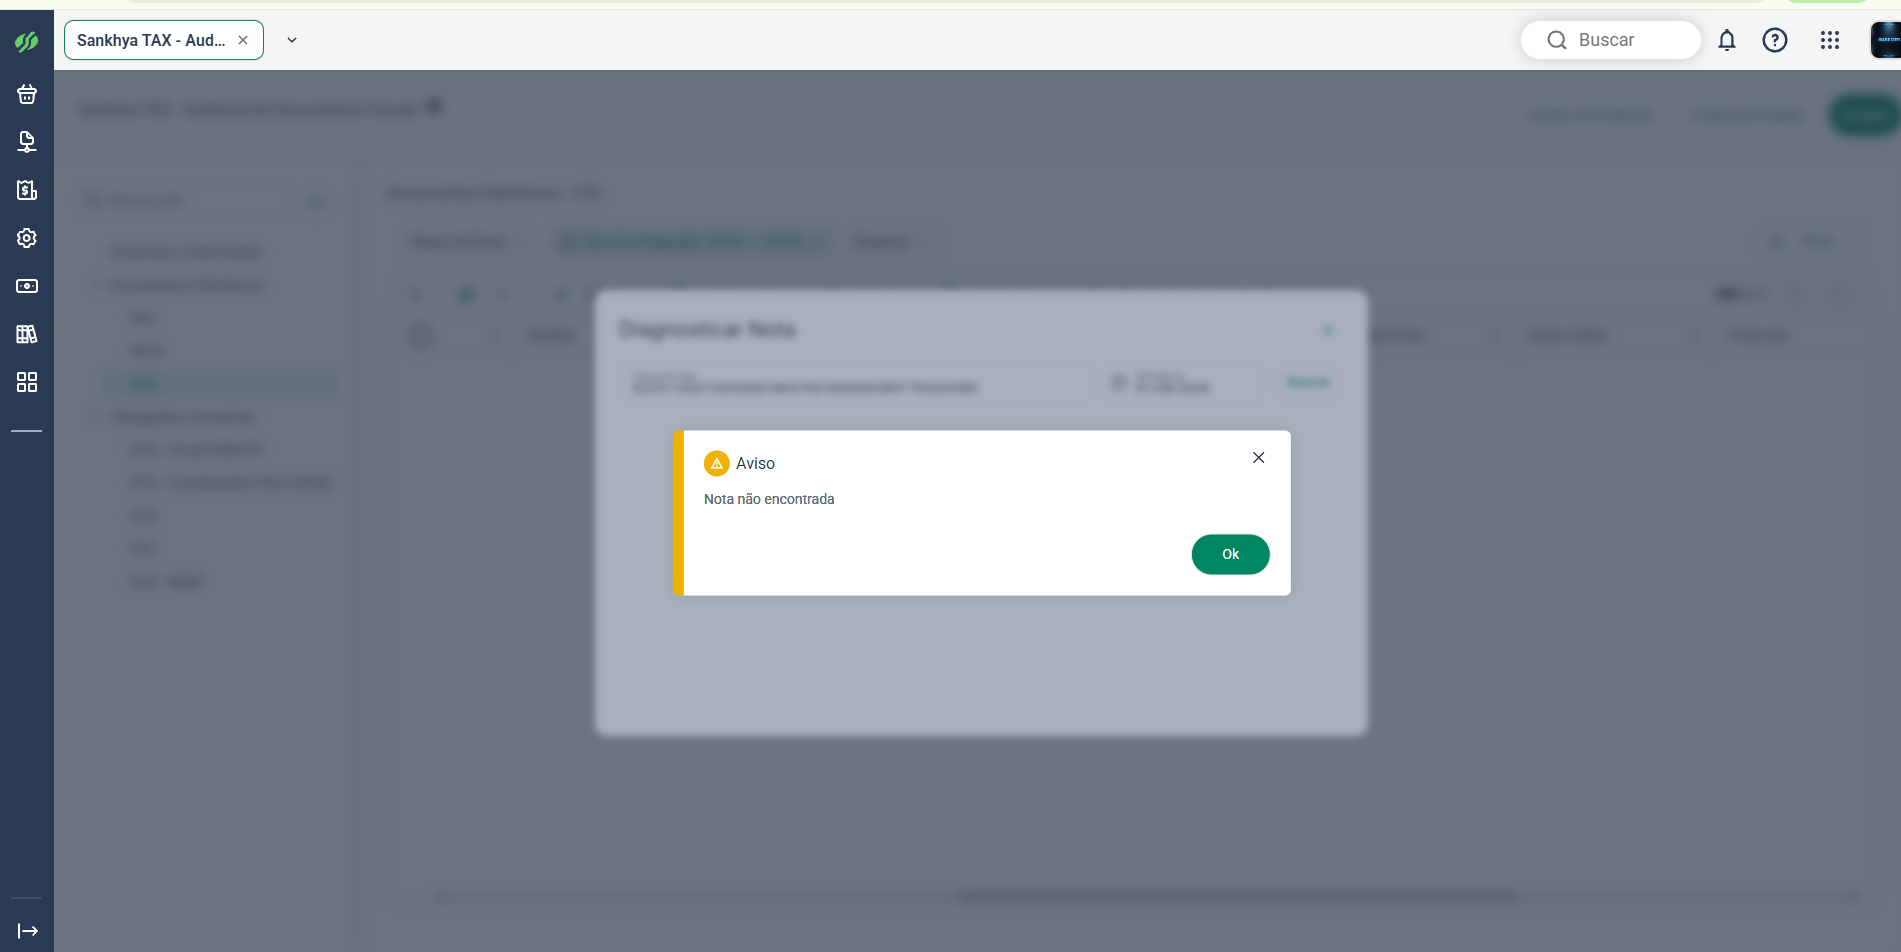Viewport: 1901px width, 952px height.
Task: Open the settings gear sidebar icon
Action: pos(27,238)
